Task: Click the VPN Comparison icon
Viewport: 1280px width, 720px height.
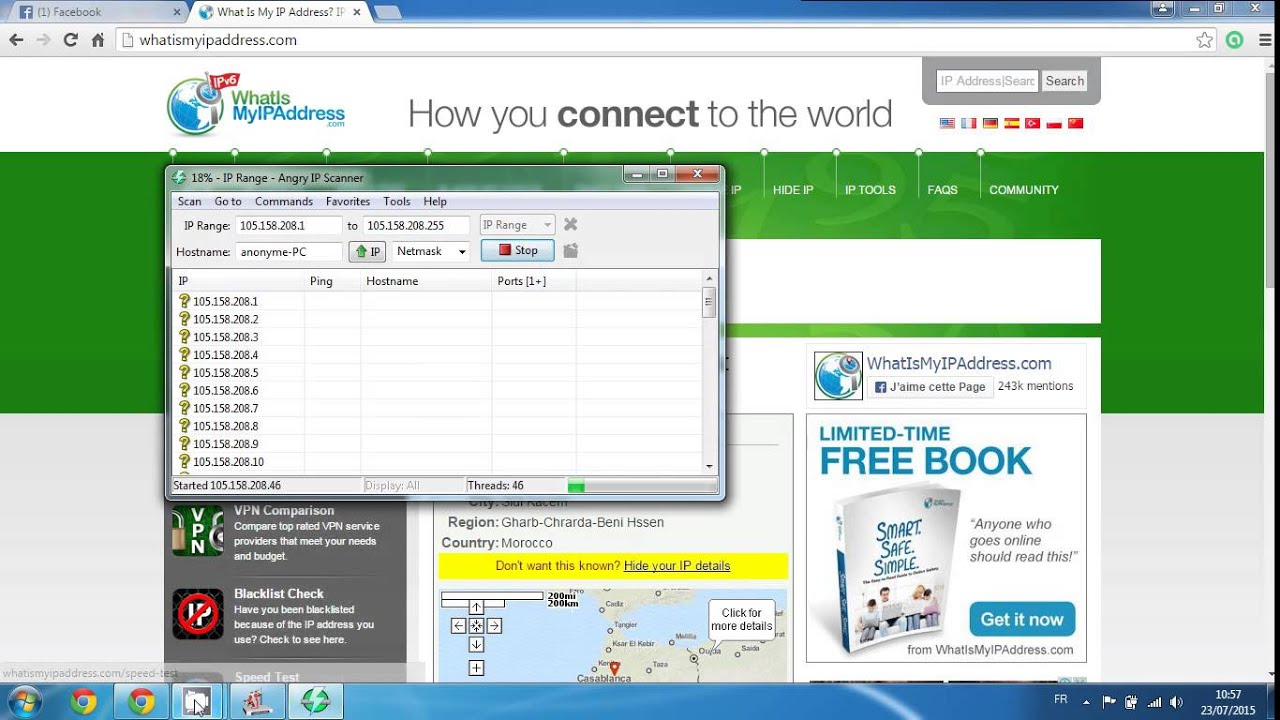Action: pos(198,530)
